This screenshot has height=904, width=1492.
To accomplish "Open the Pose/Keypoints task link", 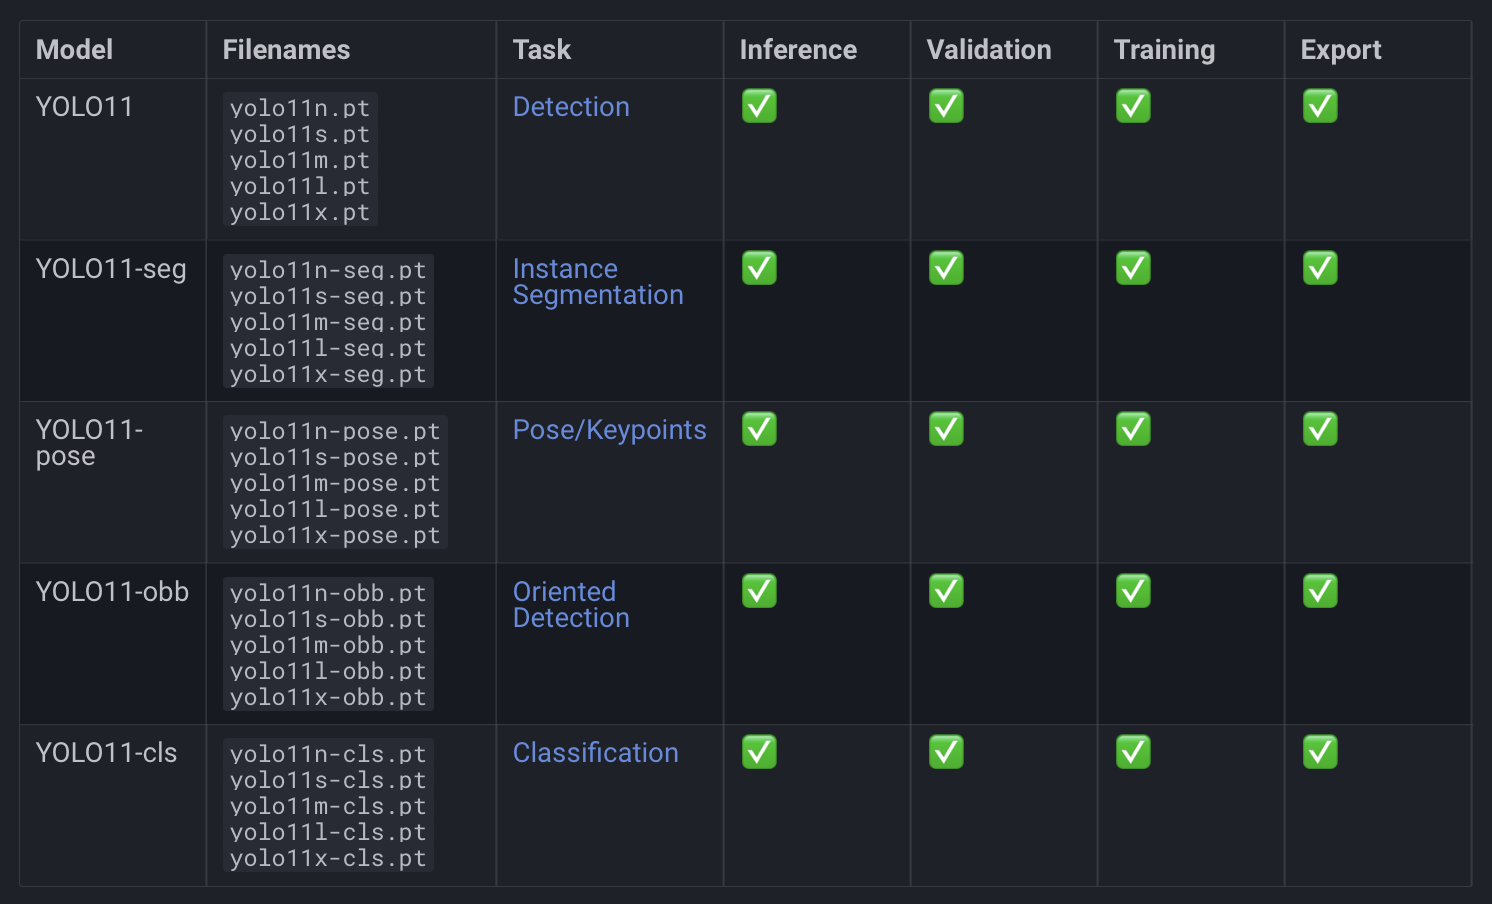I will [610, 430].
